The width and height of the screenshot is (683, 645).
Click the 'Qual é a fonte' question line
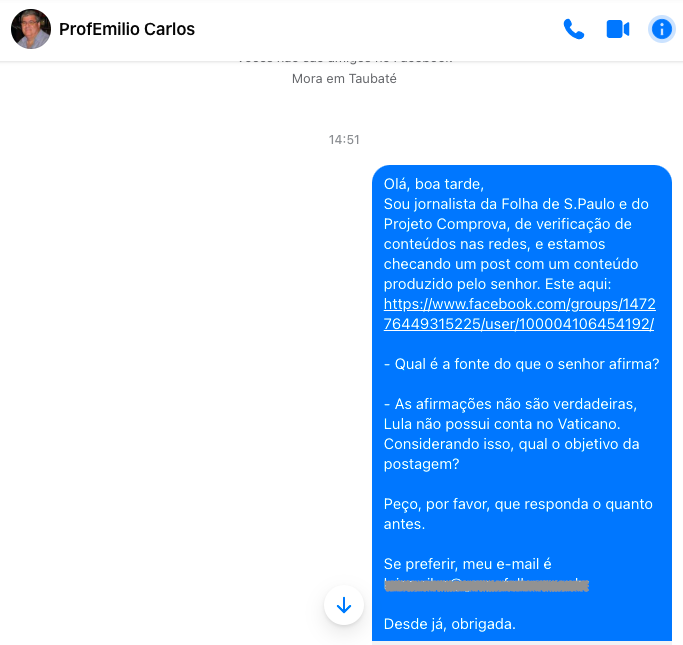(x=521, y=364)
